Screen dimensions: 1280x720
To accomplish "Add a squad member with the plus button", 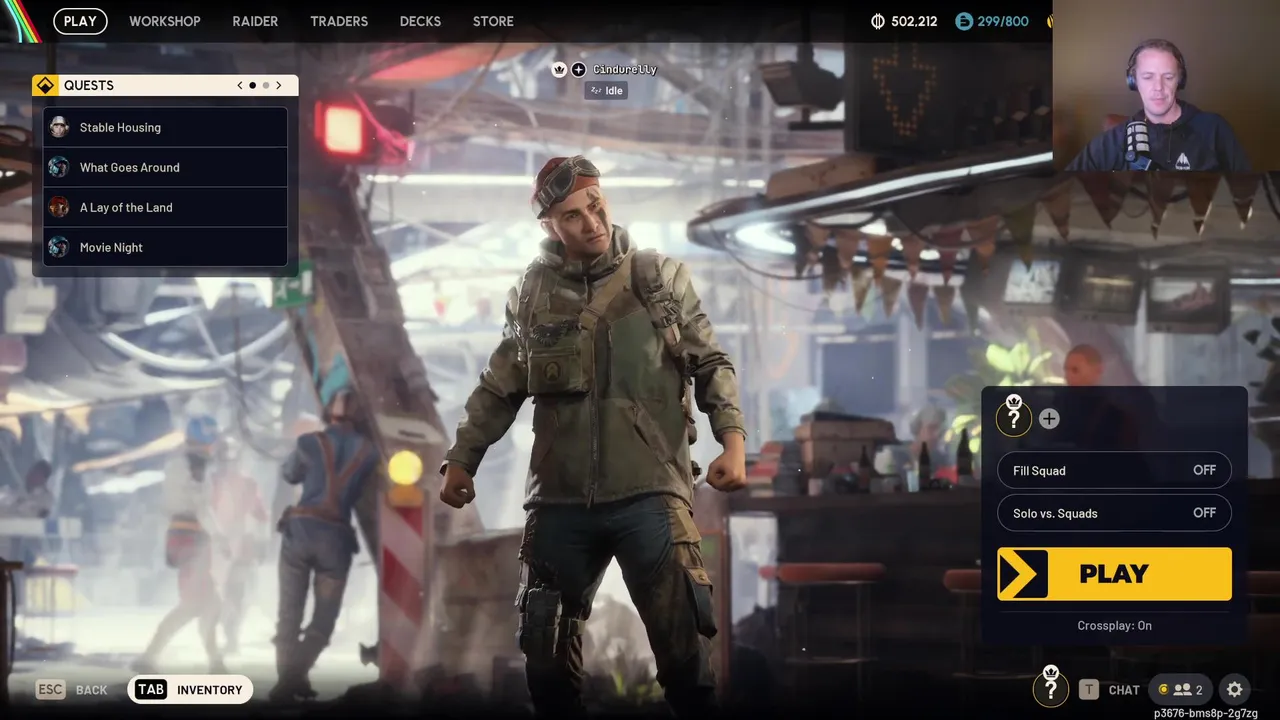I will tap(1049, 419).
